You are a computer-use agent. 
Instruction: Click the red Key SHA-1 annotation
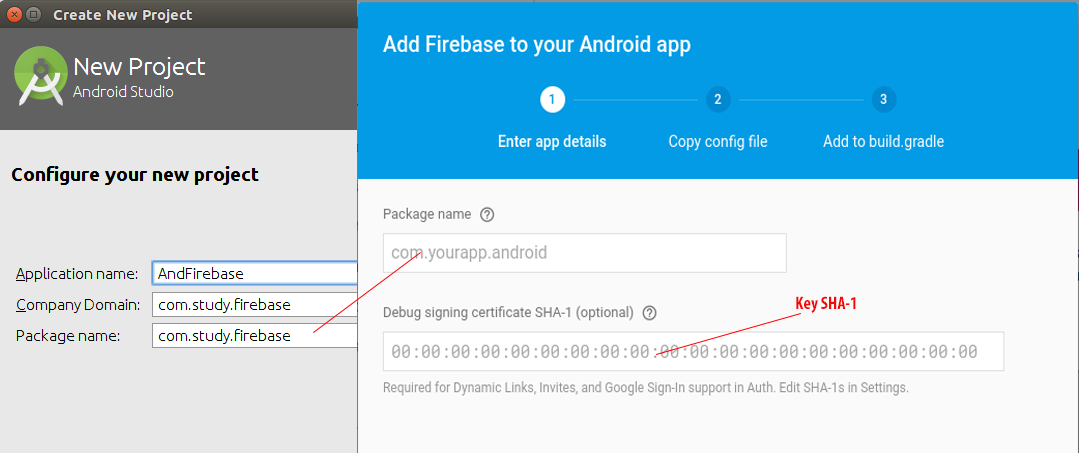point(826,304)
